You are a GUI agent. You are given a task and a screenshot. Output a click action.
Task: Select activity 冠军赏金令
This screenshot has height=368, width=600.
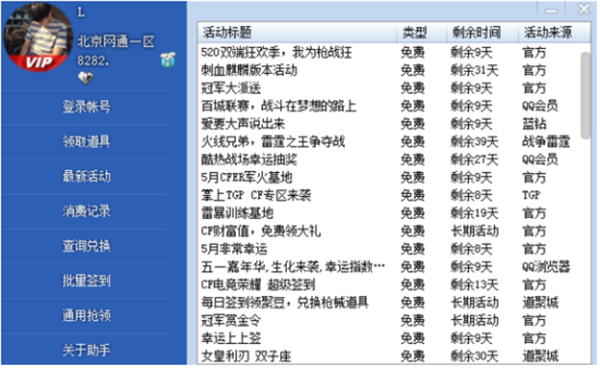(231, 320)
